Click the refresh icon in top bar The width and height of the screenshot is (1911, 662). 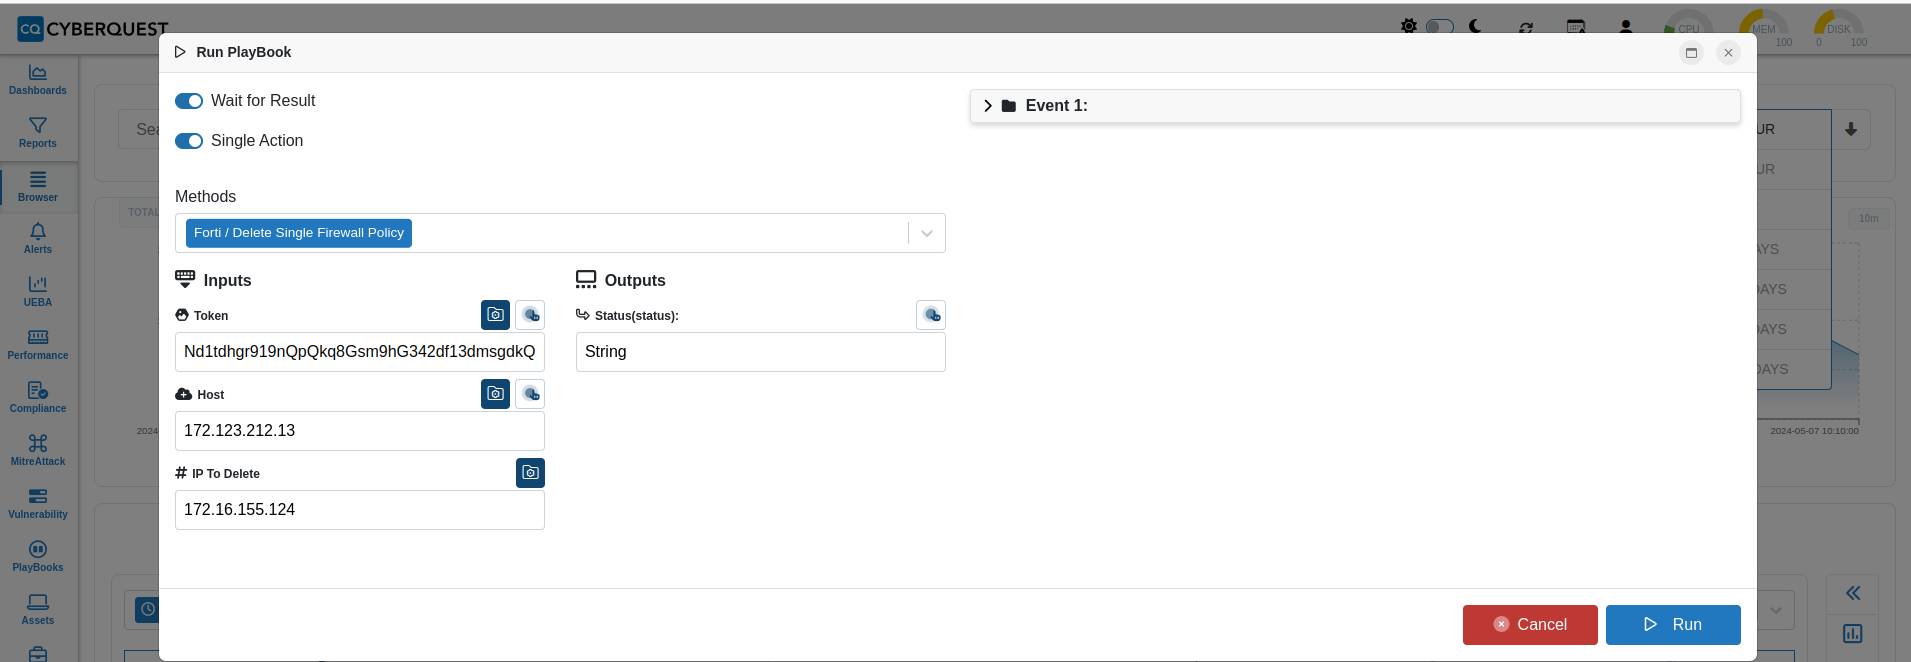pyautogui.click(x=1526, y=27)
